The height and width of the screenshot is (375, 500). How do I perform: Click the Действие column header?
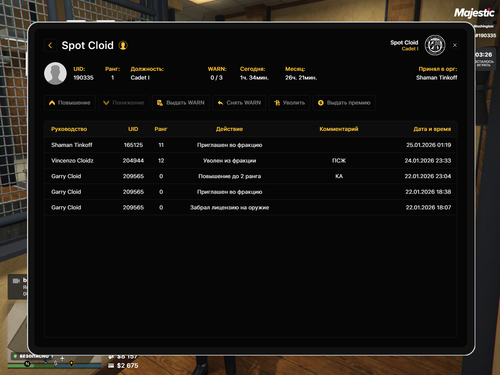(x=229, y=129)
